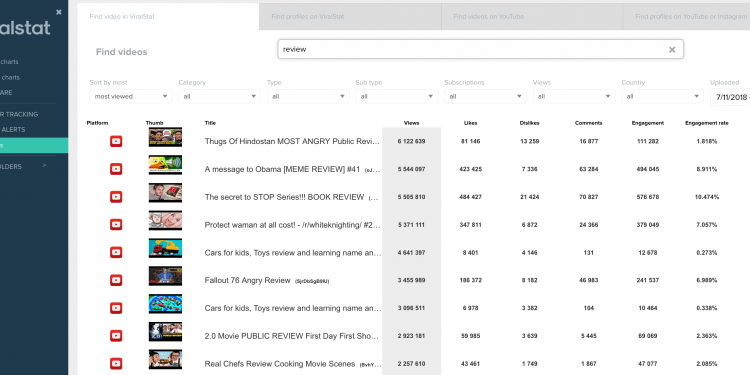Click the search box containing 'review'
The height and width of the screenshot is (375, 750).
(x=480, y=49)
